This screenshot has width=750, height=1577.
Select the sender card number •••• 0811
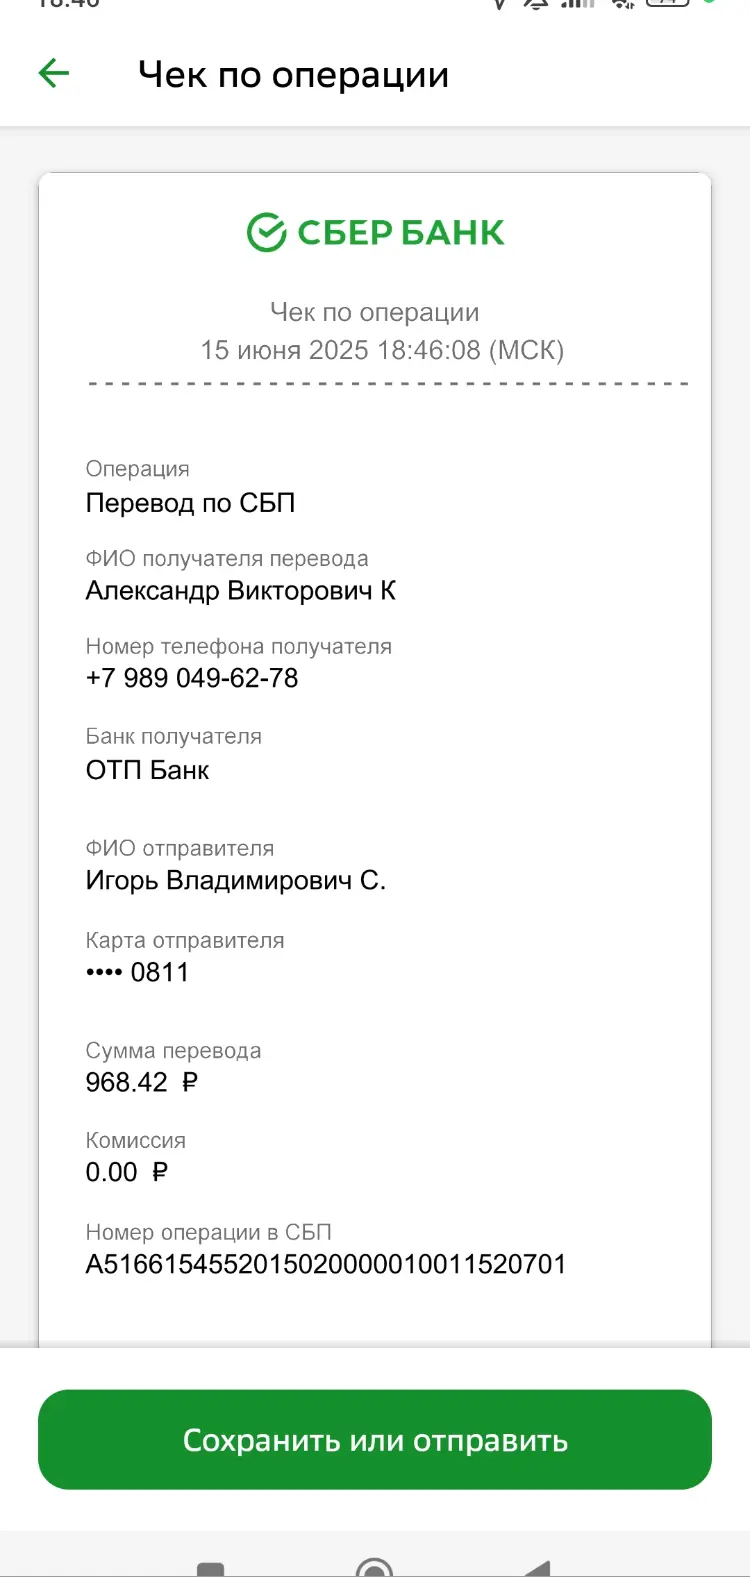(137, 972)
